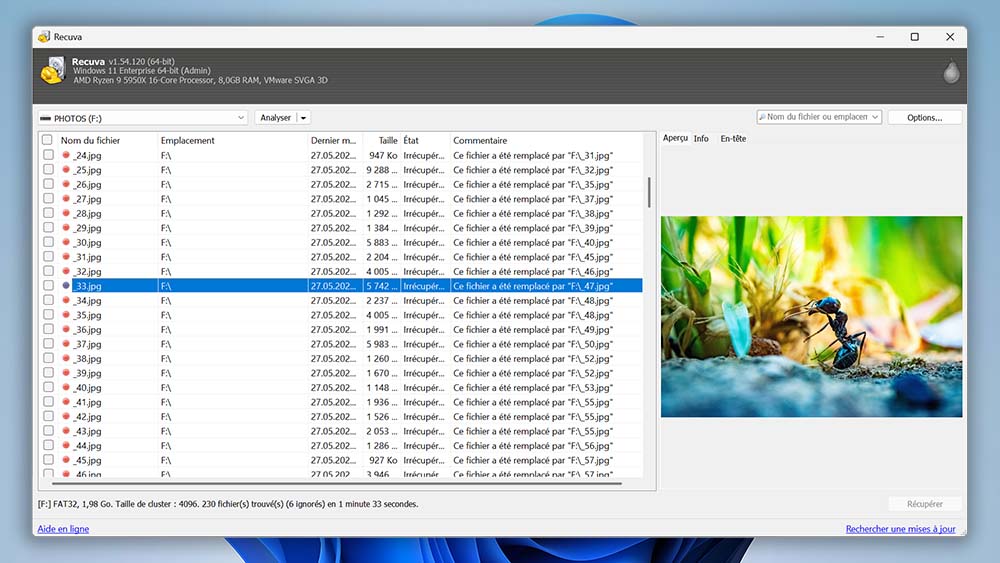Check the box for _36.jpg

(48, 329)
